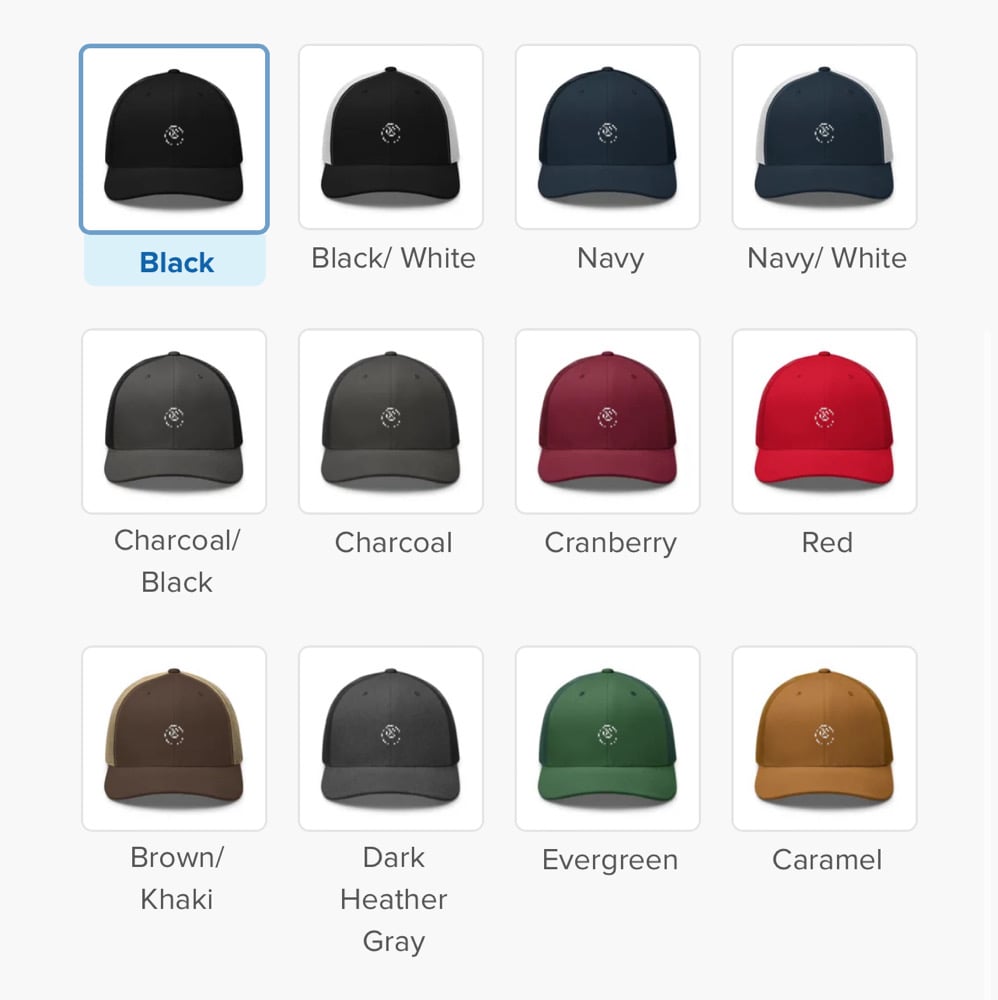The width and height of the screenshot is (998, 1000).
Task: Pick the Navy hat option
Action: [x=608, y=136]
